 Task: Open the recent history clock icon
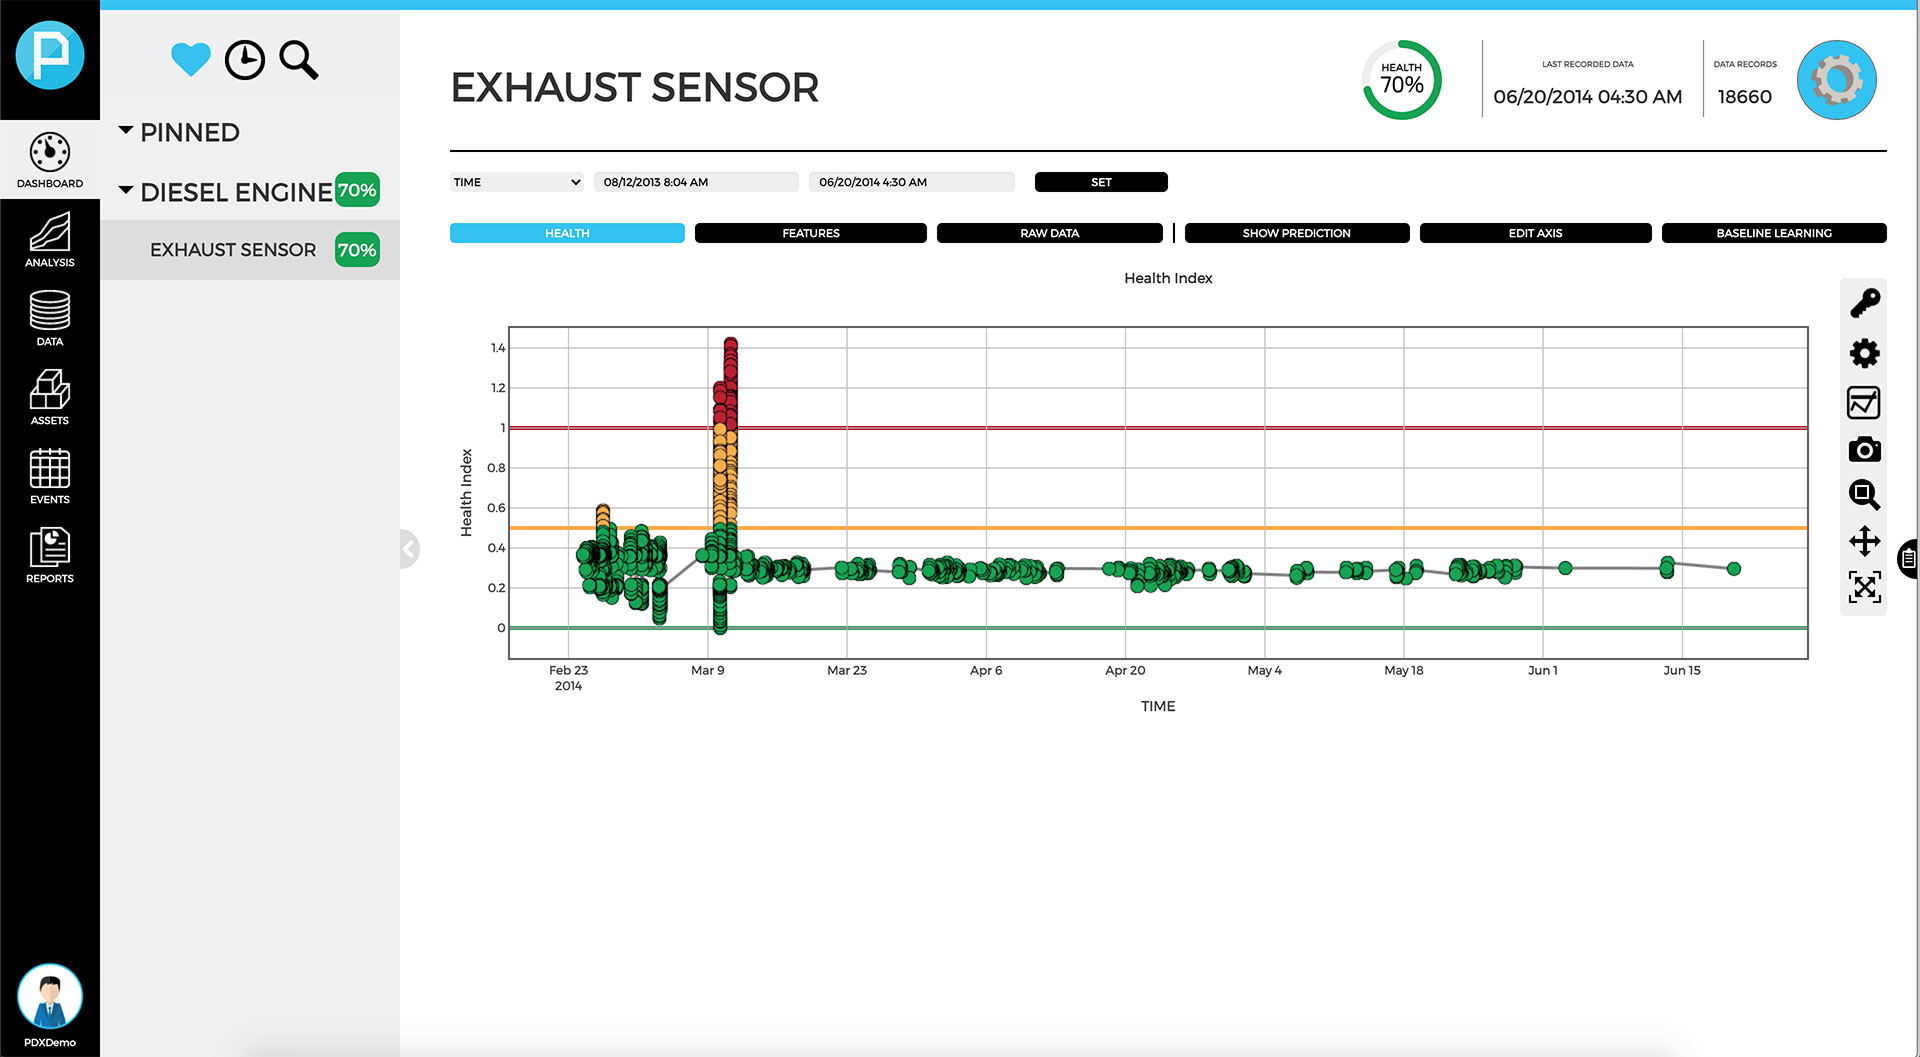244,60
